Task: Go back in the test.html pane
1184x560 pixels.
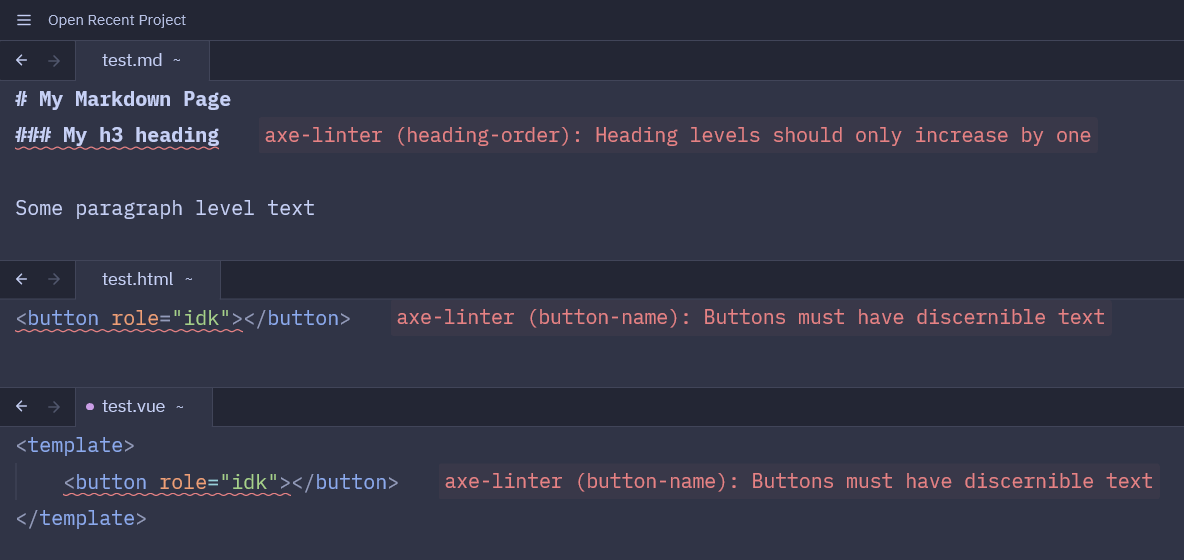Action: pyautogui.click(x=21, y=279)
